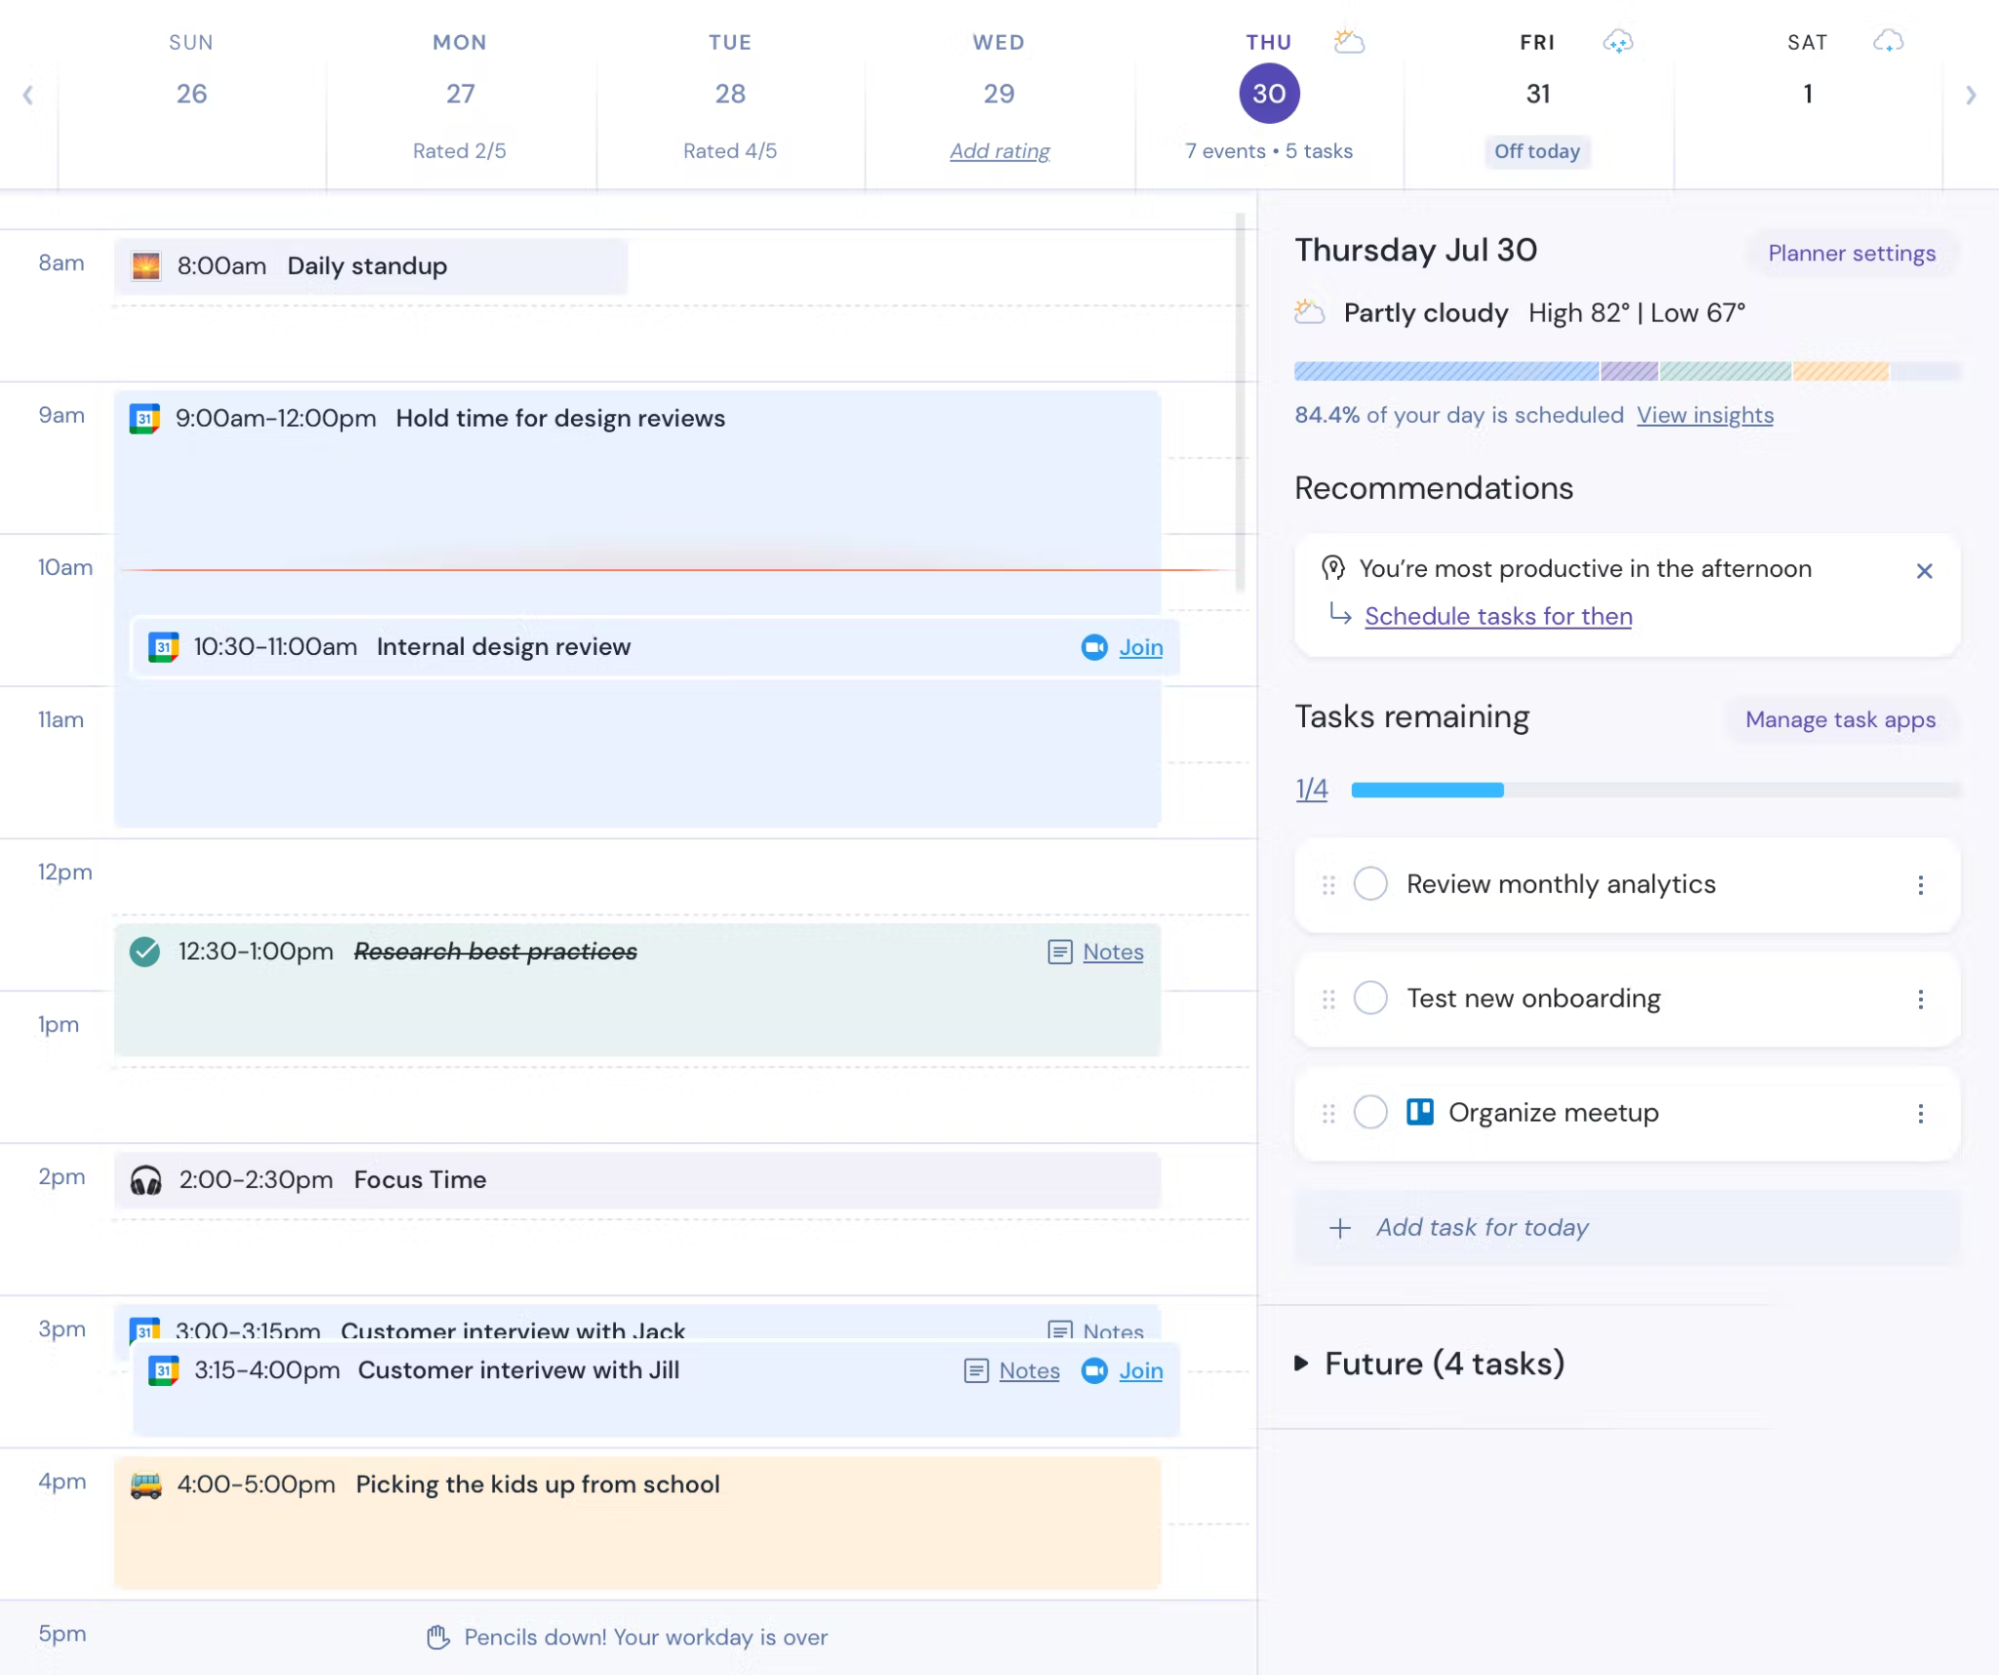Image resolution: width=1999 pixels, height=1675 pixels.
Task: Click the Trello icon on Organize meetup
Action: click(1419, 1112)
